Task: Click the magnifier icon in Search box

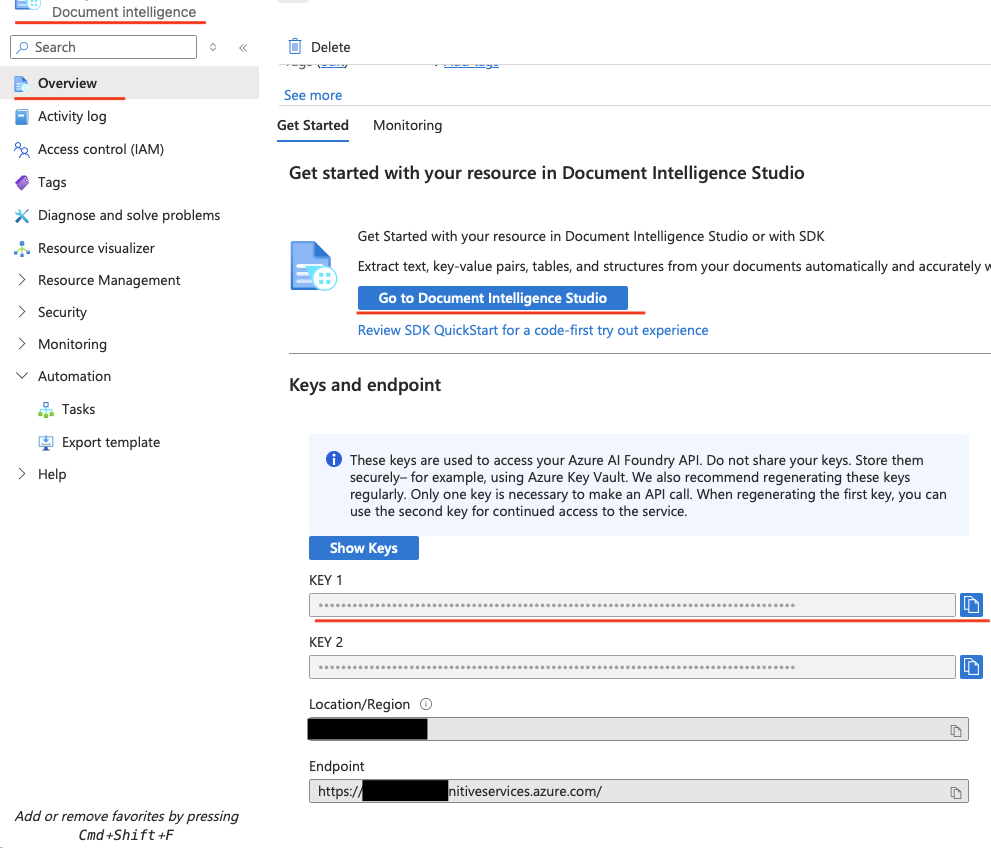Action: point(23,47)
